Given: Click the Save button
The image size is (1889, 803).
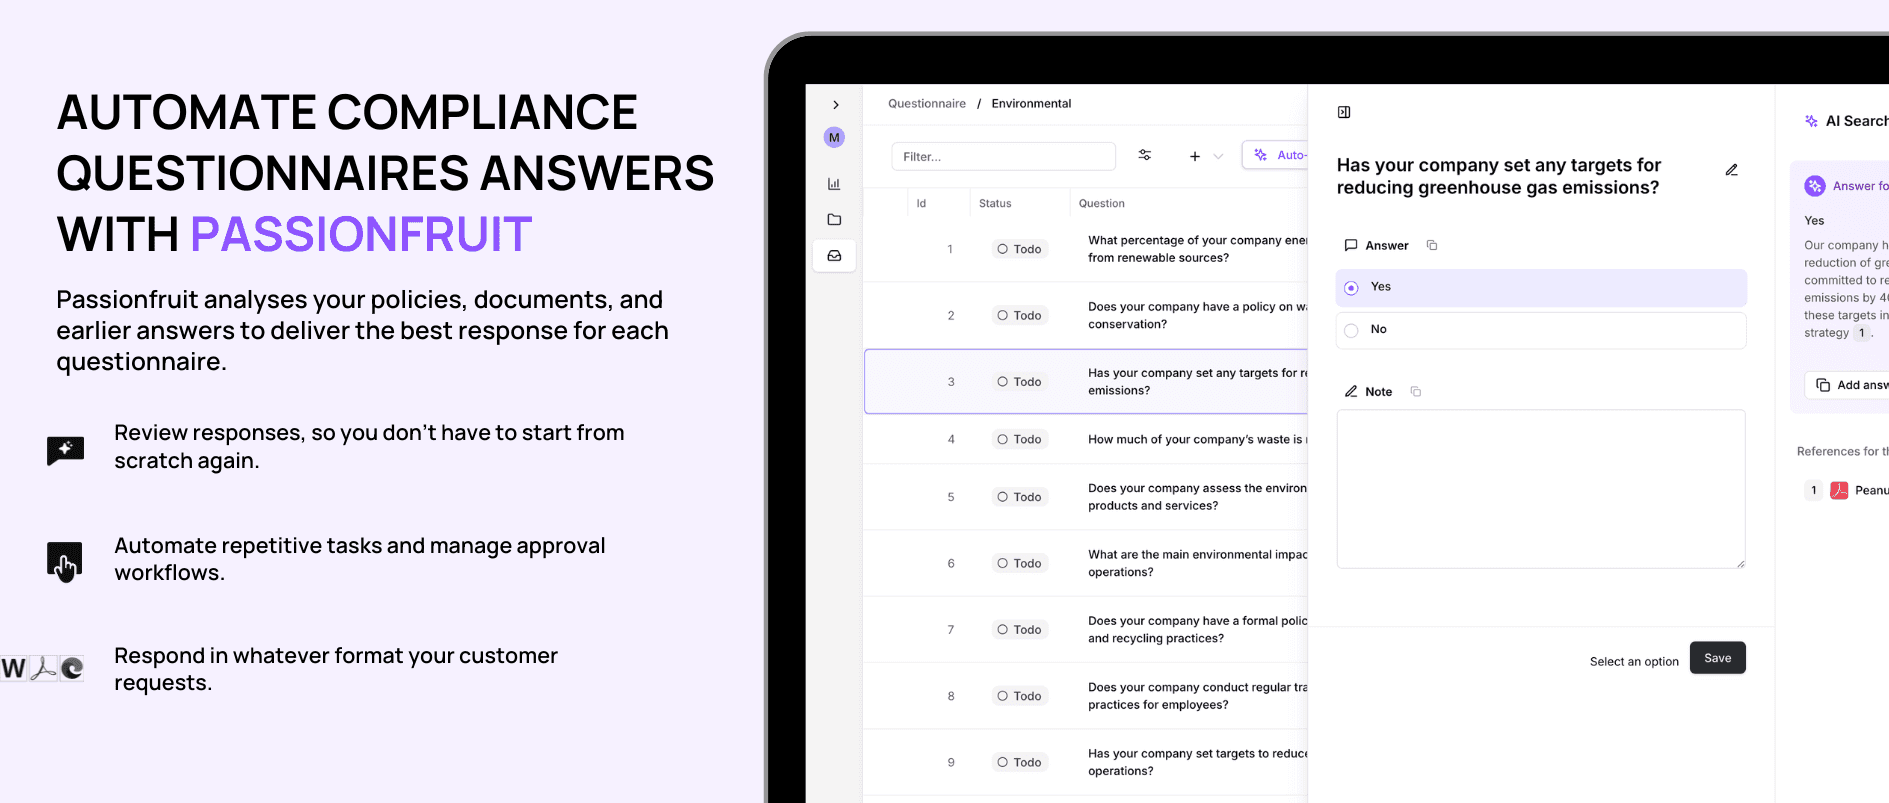Looking at the screenshot, I should [x=1717, y=658].
